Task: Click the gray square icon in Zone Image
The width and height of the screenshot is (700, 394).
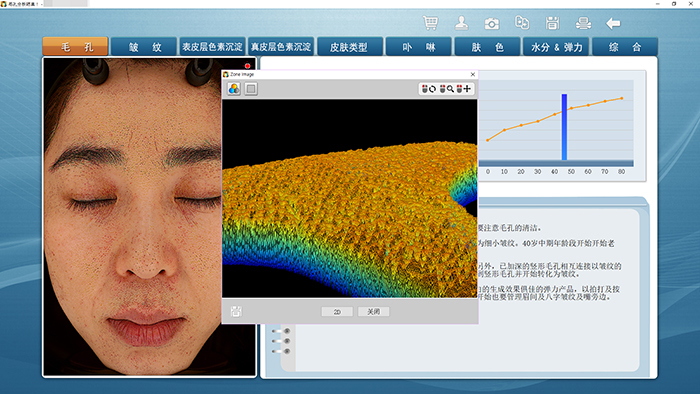Action: click(x=251, y=89)
